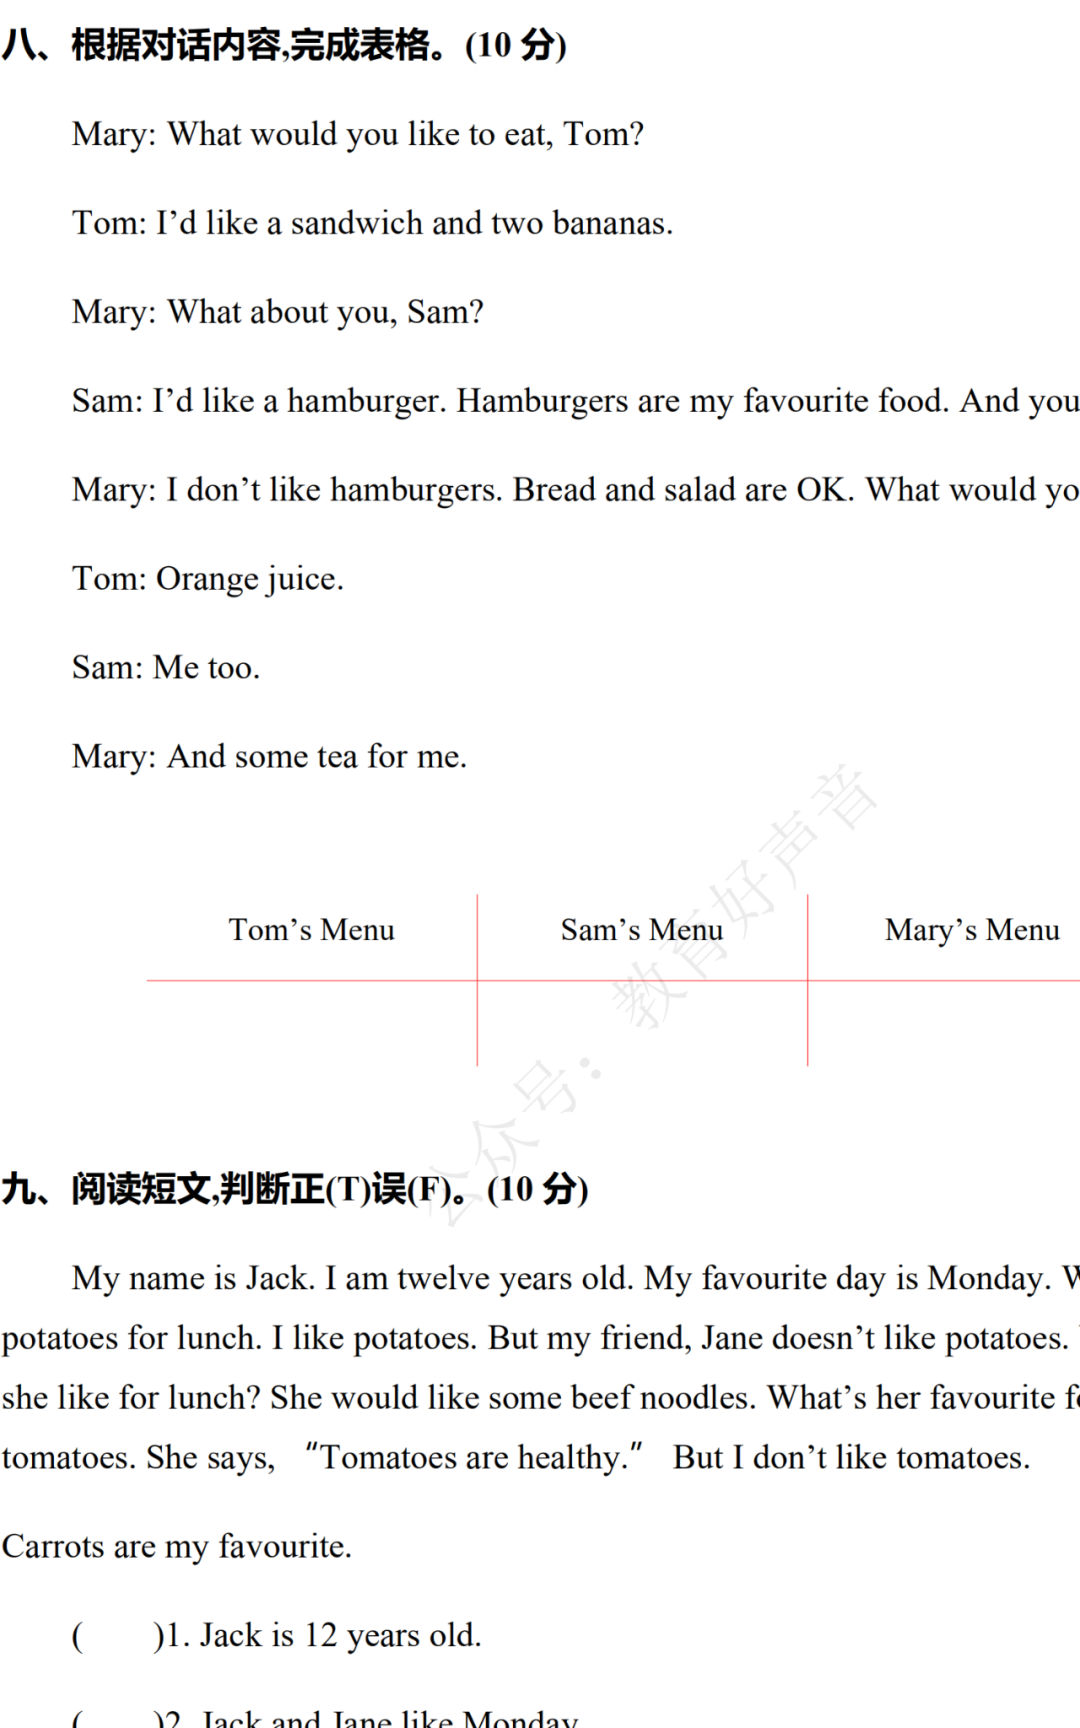Click statement '1. Jack is 12 years old.'

click(x=324, y=1636)
